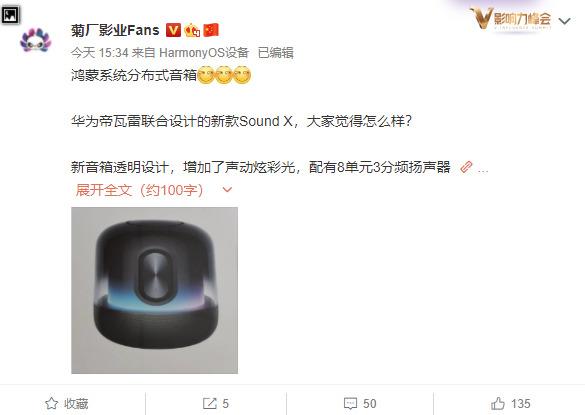
Task: Open the 菊厂影业Fans username link
Action: tap(115, 30)
